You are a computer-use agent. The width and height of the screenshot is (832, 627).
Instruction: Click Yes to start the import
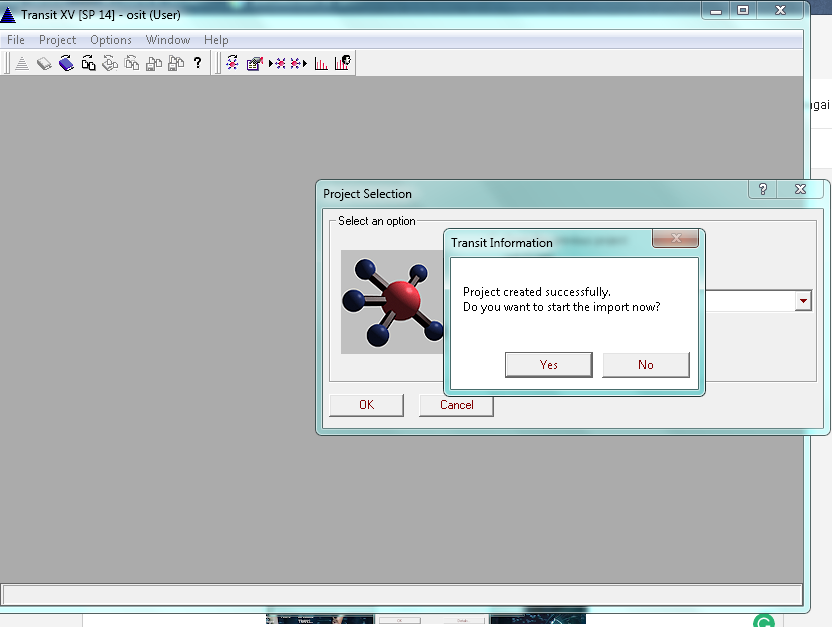[549, 364]
